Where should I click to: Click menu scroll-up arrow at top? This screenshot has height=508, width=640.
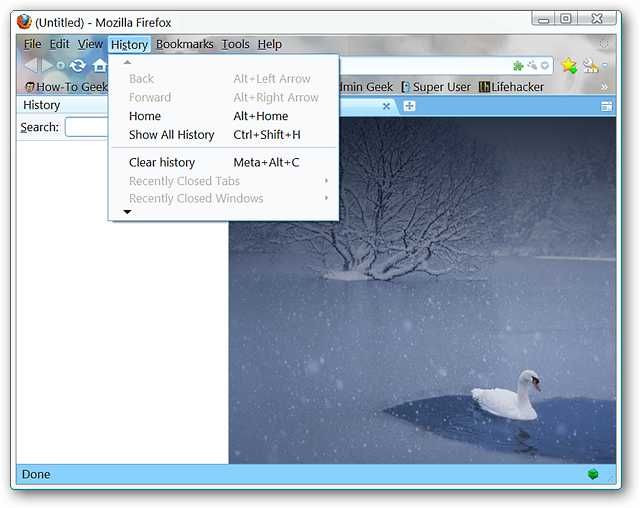click(x=127, y=62)
